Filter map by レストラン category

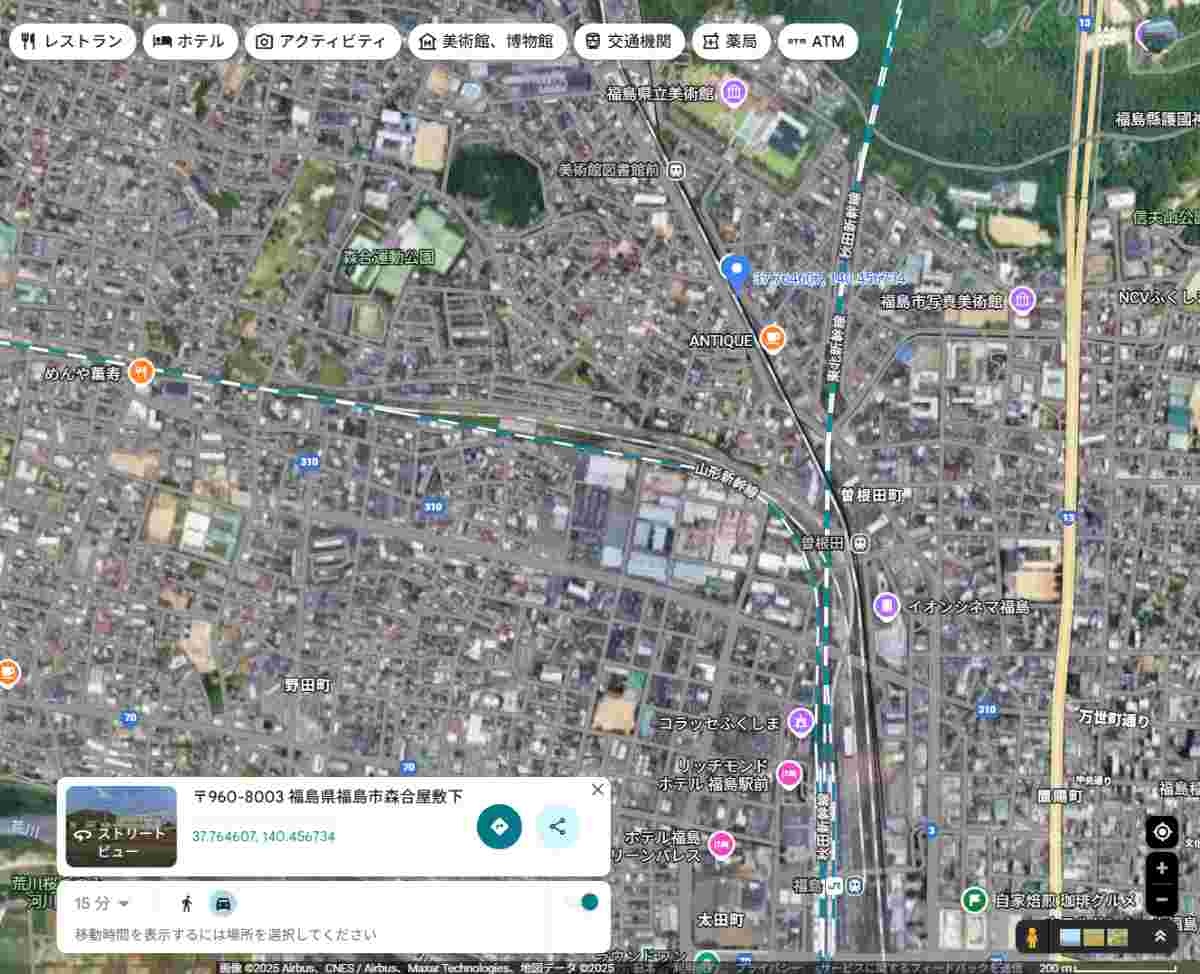point(73,42)
